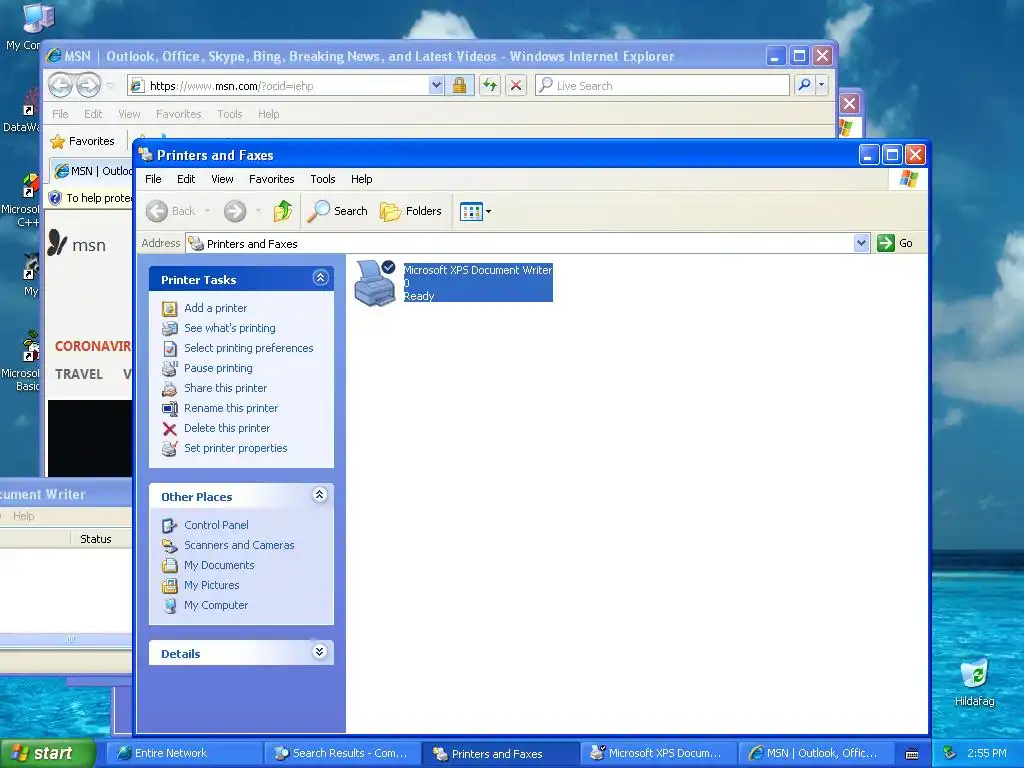1024x768 pixels.
Task: Open the Internet Explorer URL dropdown
Action: click(436, 85)
